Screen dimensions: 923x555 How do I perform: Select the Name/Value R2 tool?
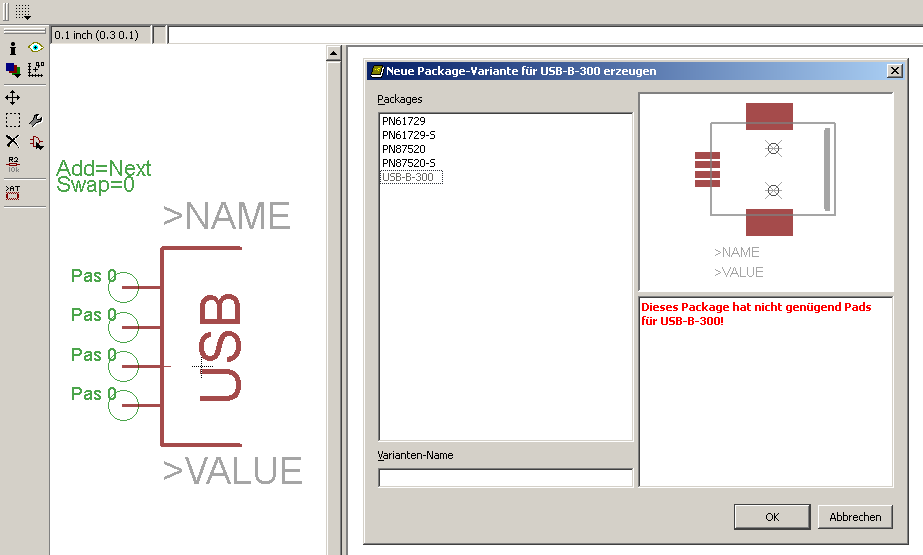click(x=13, y=164)
